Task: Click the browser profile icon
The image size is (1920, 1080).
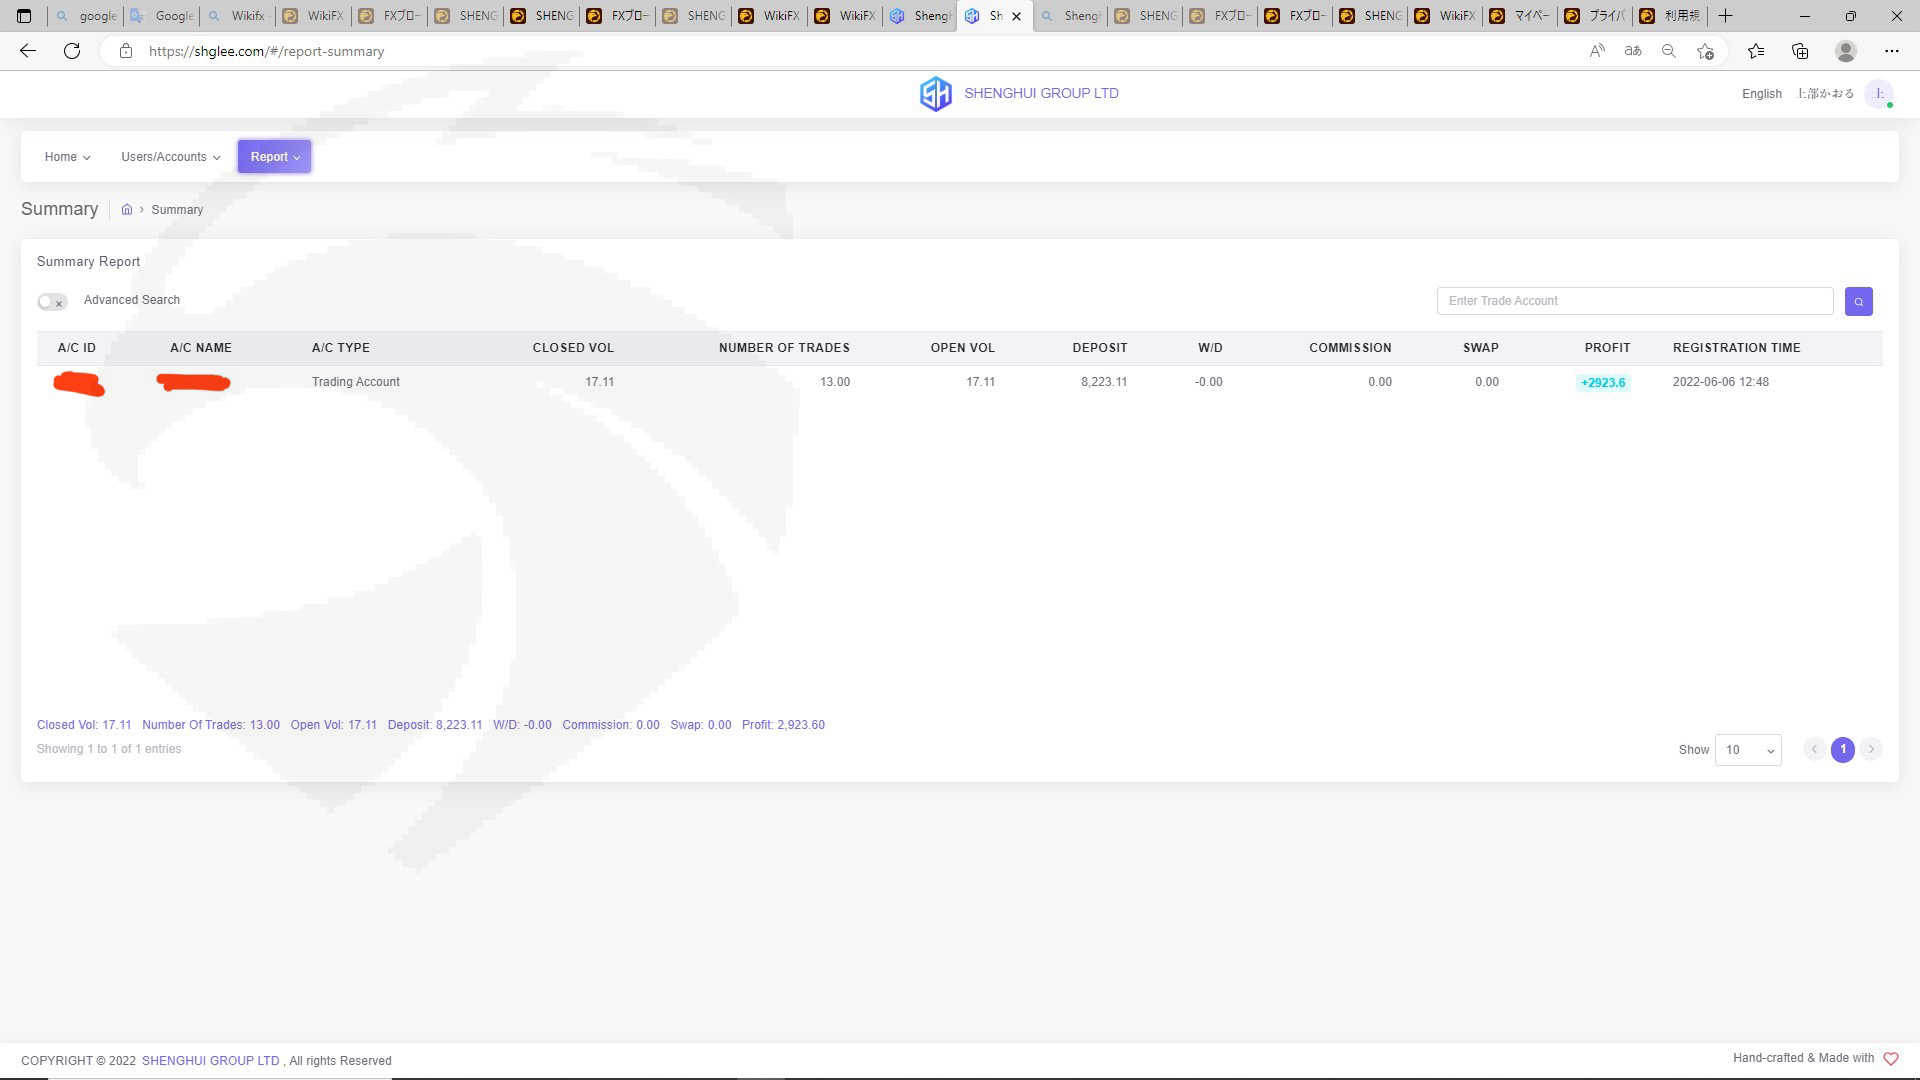Action: click(x=1846, y=51)
